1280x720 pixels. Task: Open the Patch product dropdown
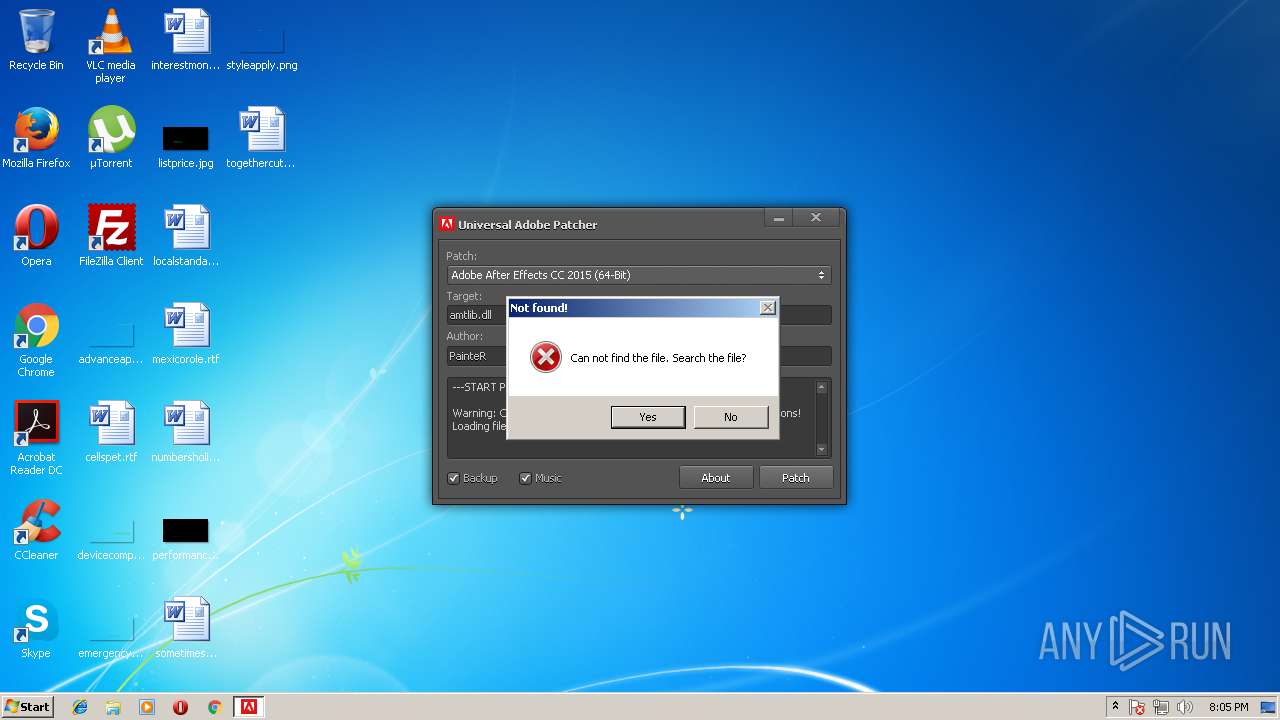[638, 275]
